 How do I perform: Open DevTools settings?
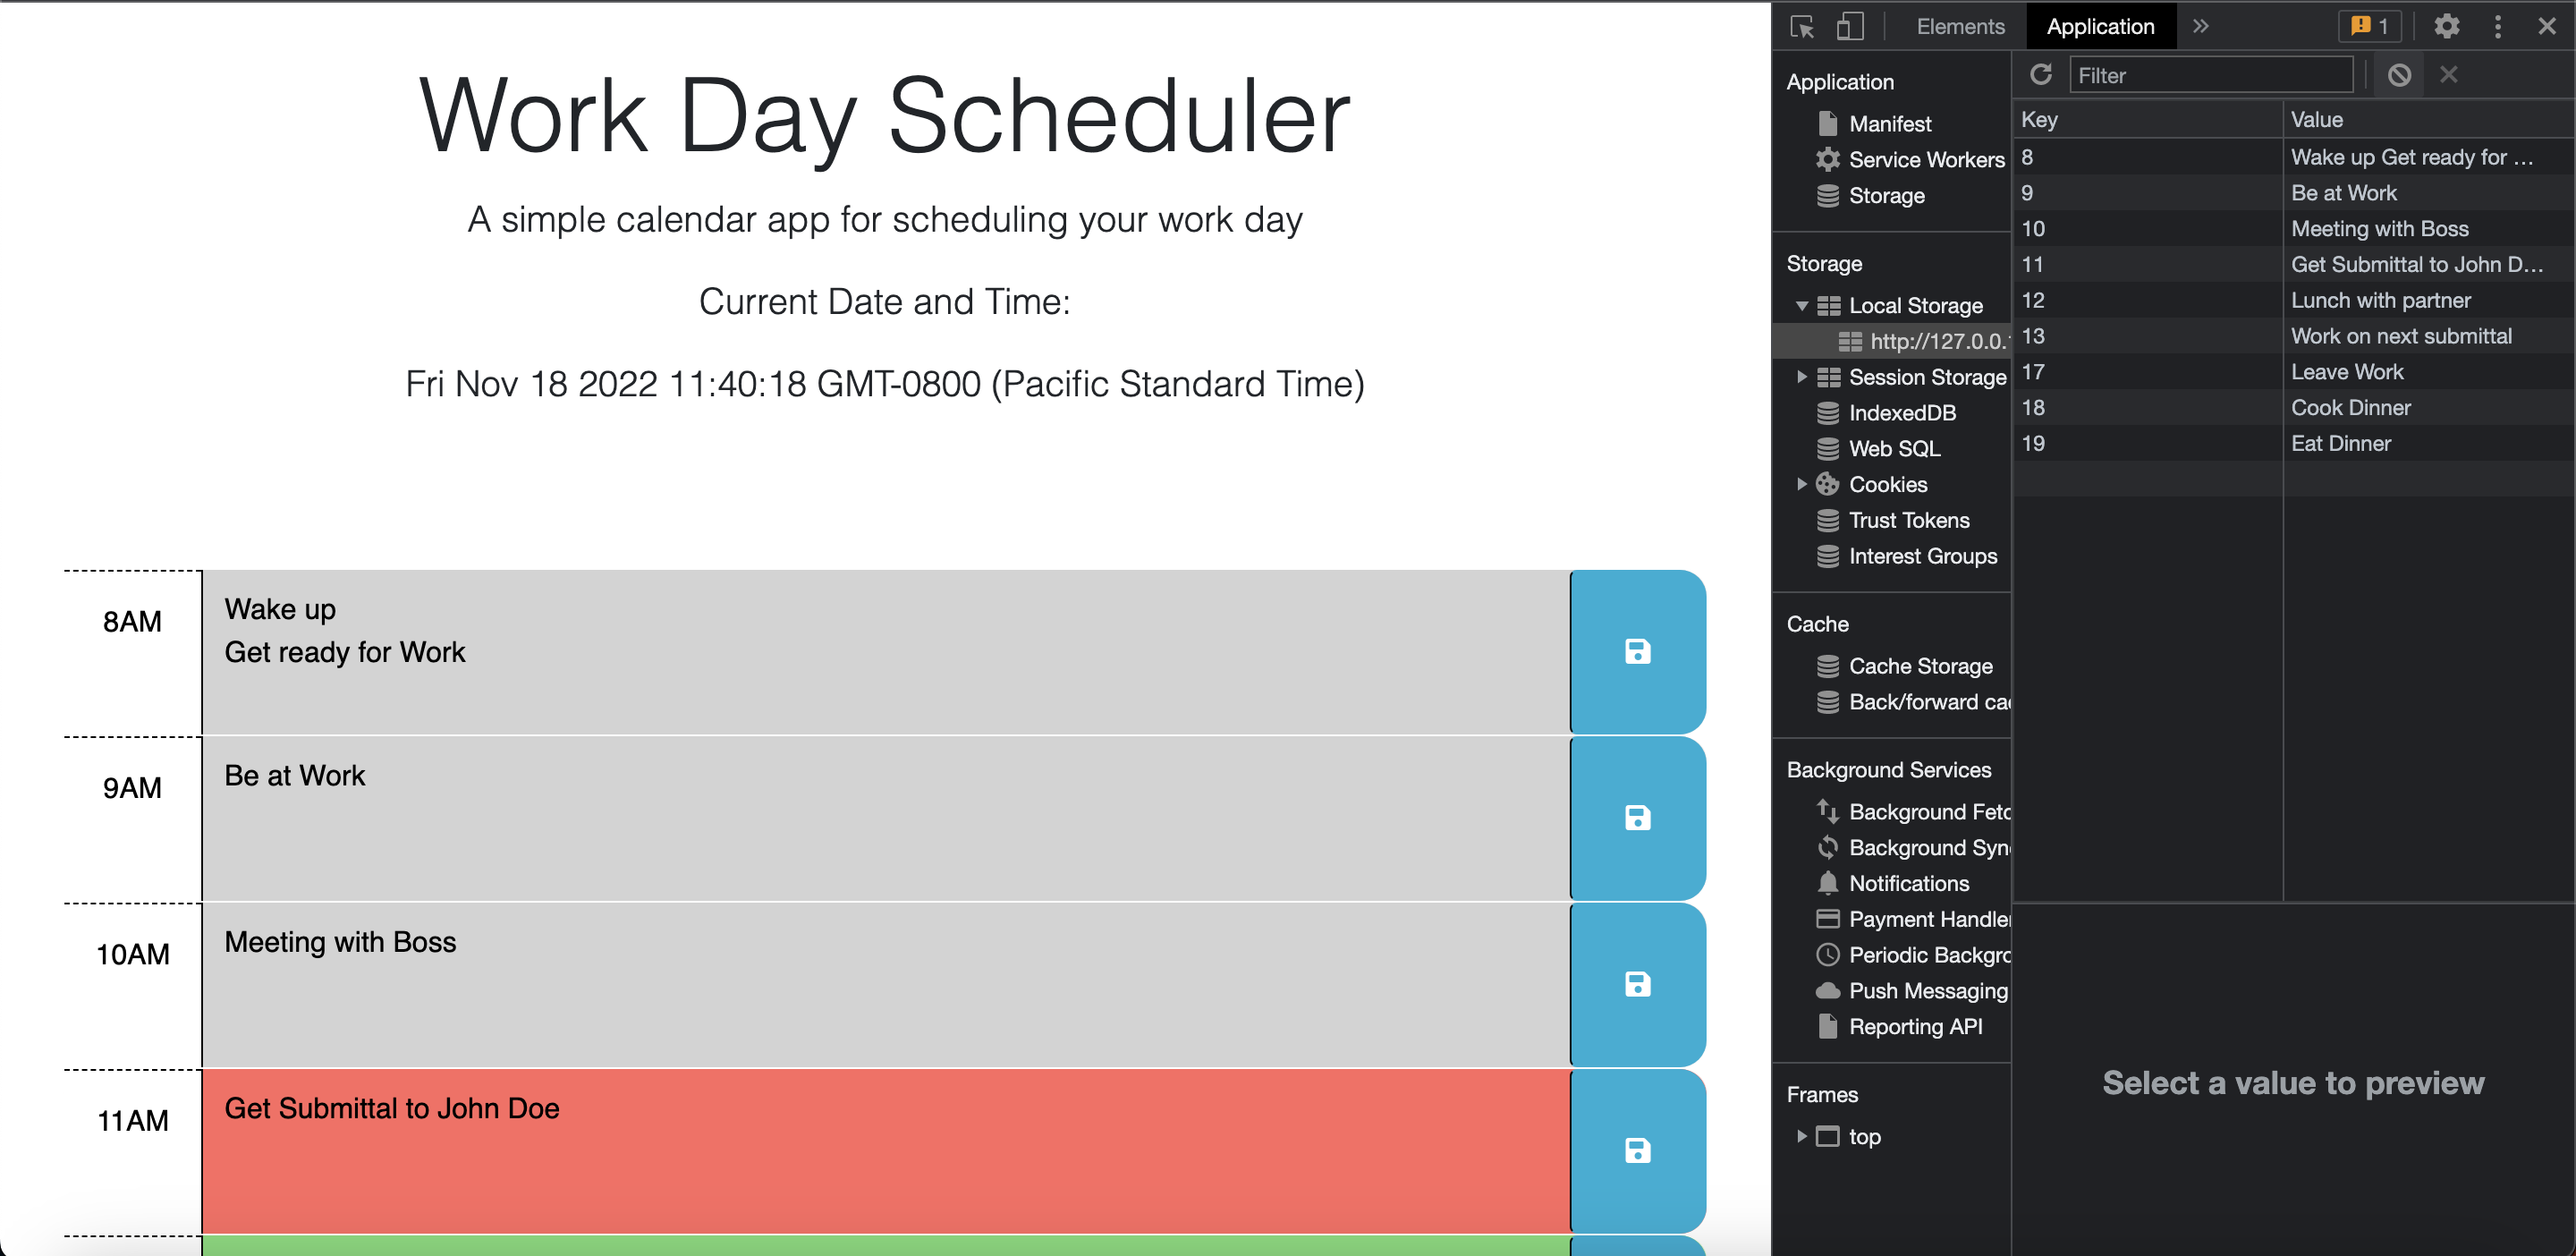coord(2446,26)
